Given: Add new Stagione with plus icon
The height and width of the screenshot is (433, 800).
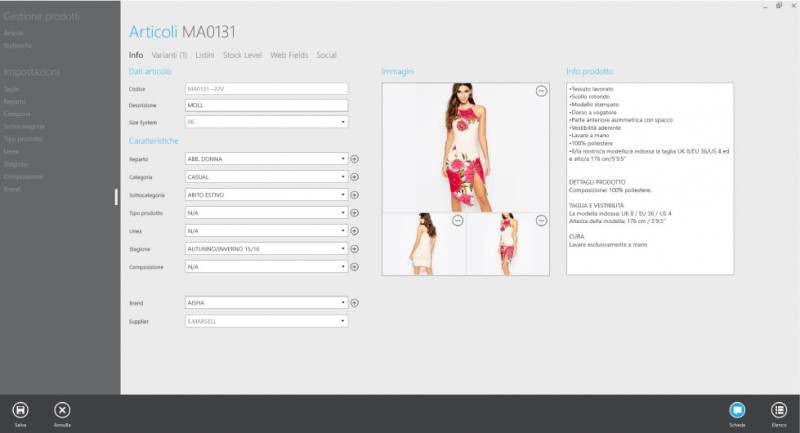Looking at the screenshot, I should point(355,249).
